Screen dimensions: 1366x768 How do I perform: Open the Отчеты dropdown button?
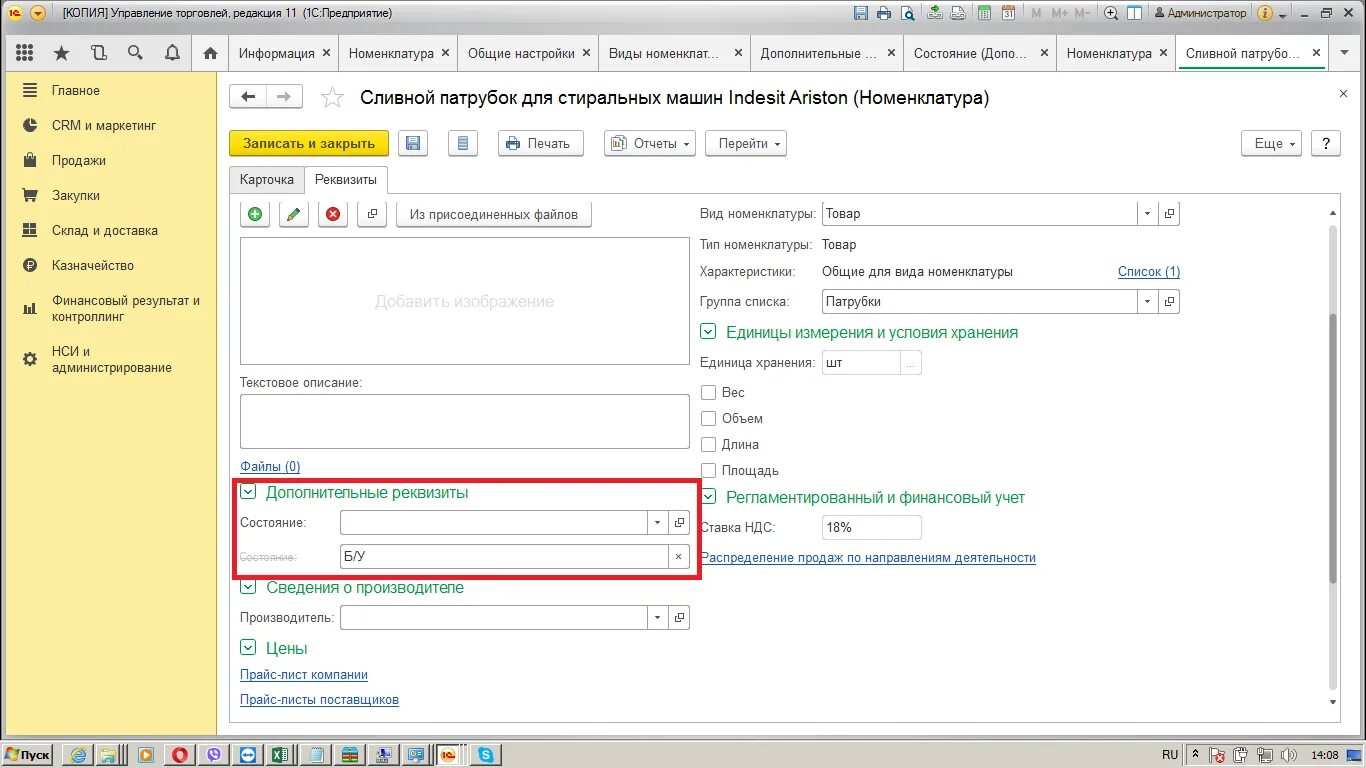[x=650, y=143]
